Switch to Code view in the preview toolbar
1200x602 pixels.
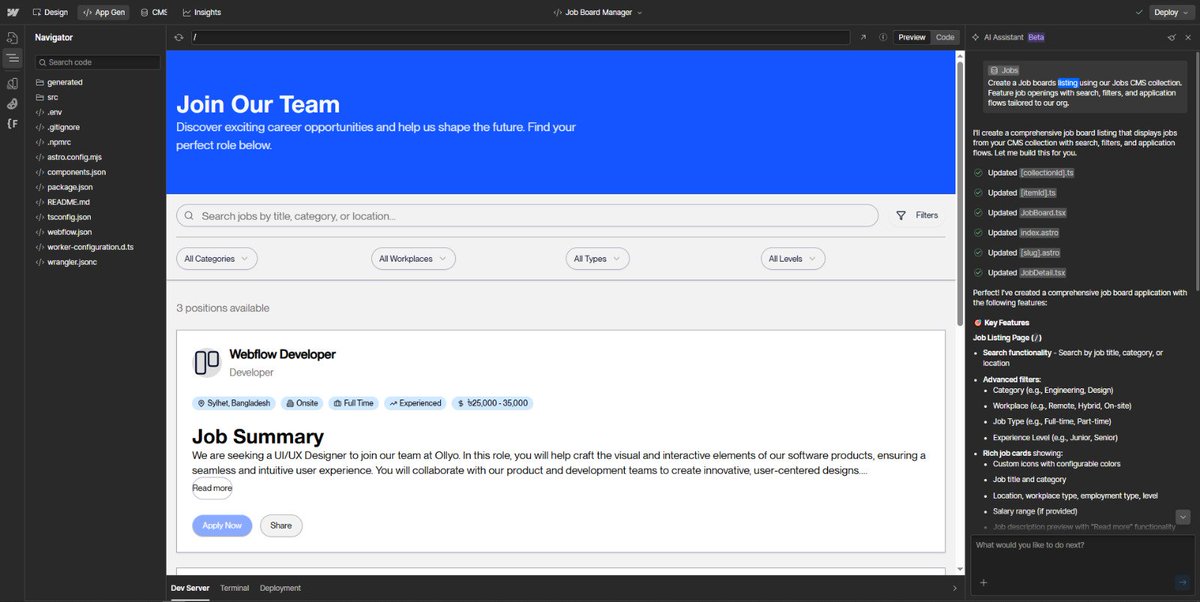point(946,37)
